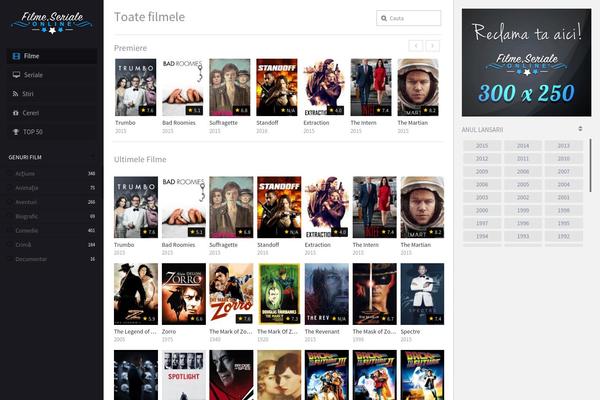Image resolution: width=600 pixels, height=400 pixels.
Task: Open The Martian poster under Ultimele Filme
Action: (x=422, y=207)
